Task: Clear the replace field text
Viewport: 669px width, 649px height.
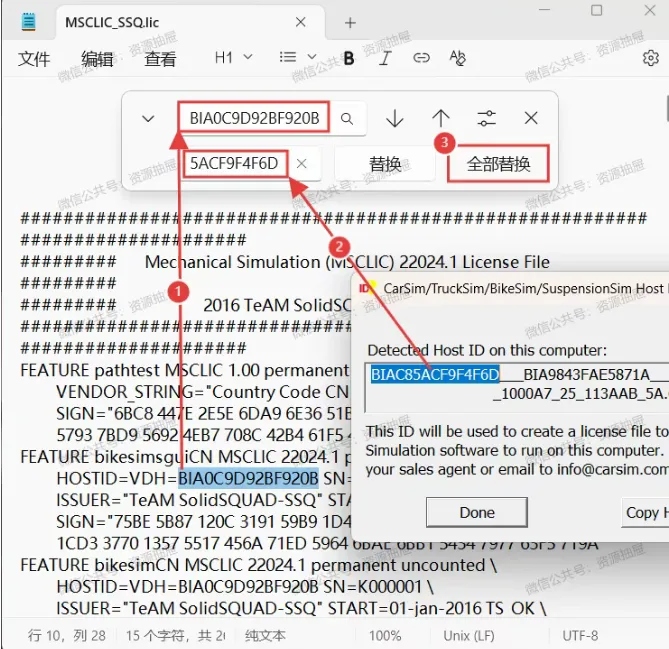Action: (x=302, y=163)
